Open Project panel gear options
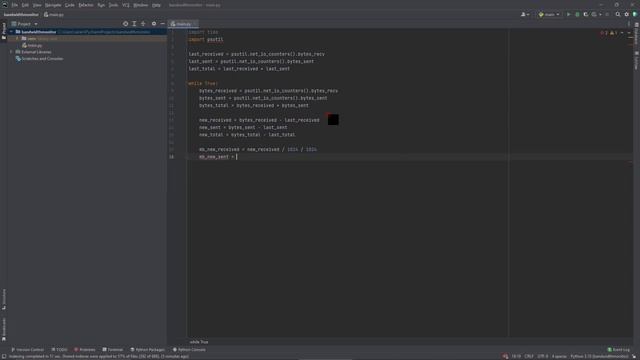The width and height of the screenshot is (640, 360). (x=154, y=24)
